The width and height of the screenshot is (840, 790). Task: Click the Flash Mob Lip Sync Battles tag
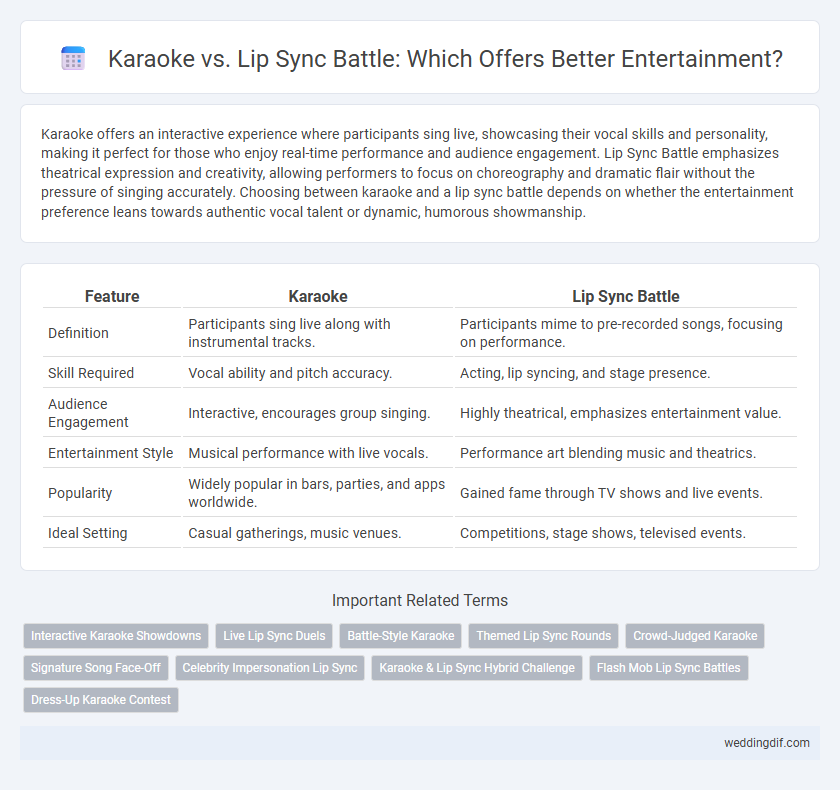(669, 668)
